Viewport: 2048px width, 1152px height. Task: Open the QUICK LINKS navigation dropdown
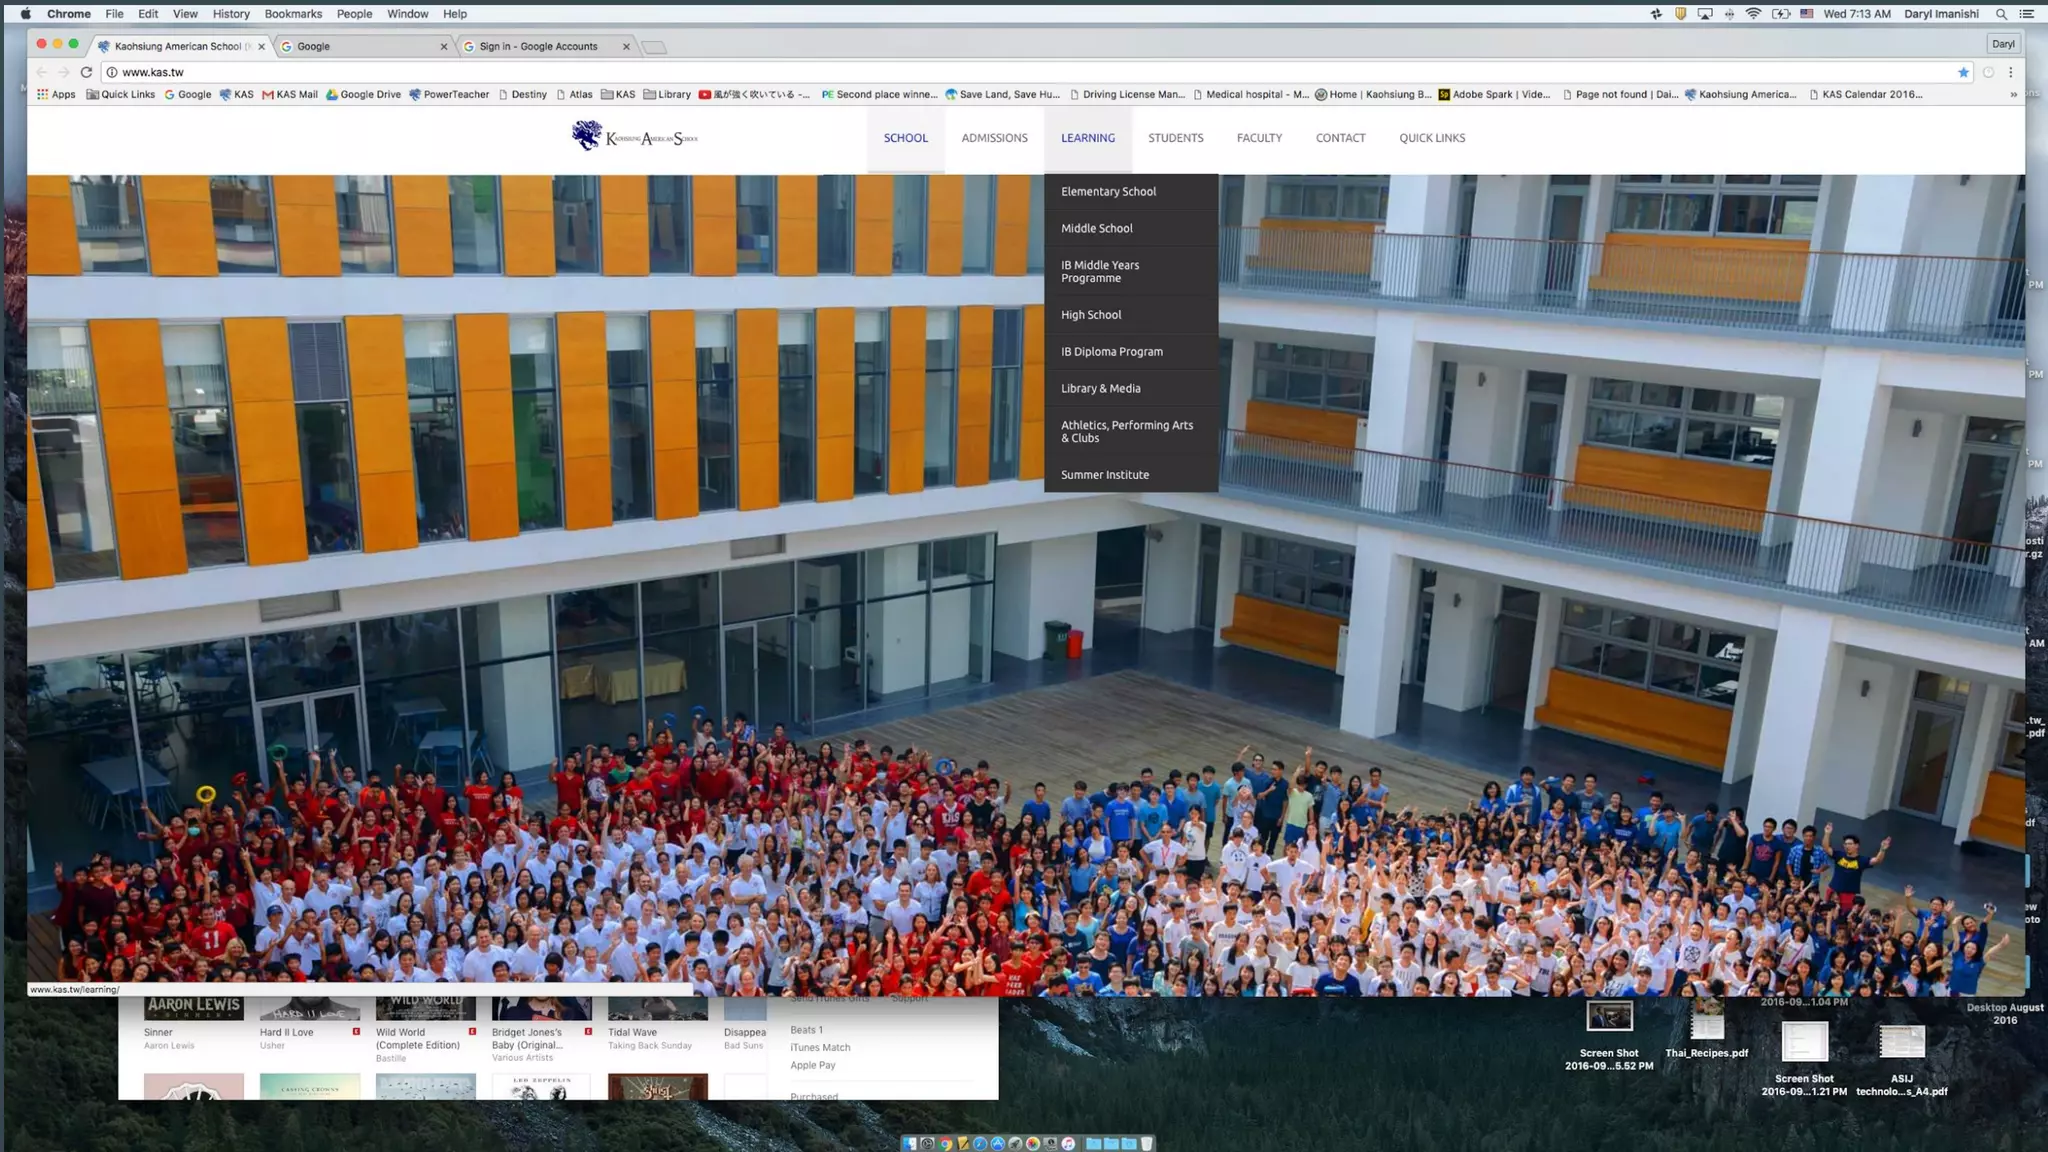point(1431,138)
